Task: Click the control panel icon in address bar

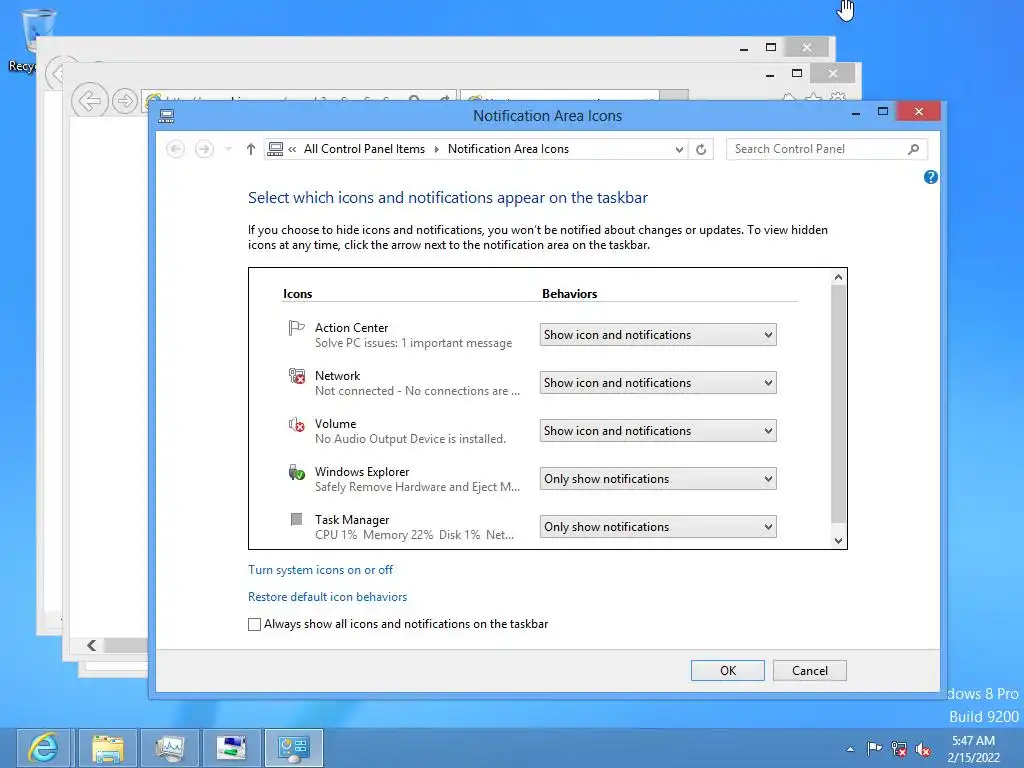Action: (276, 150)
